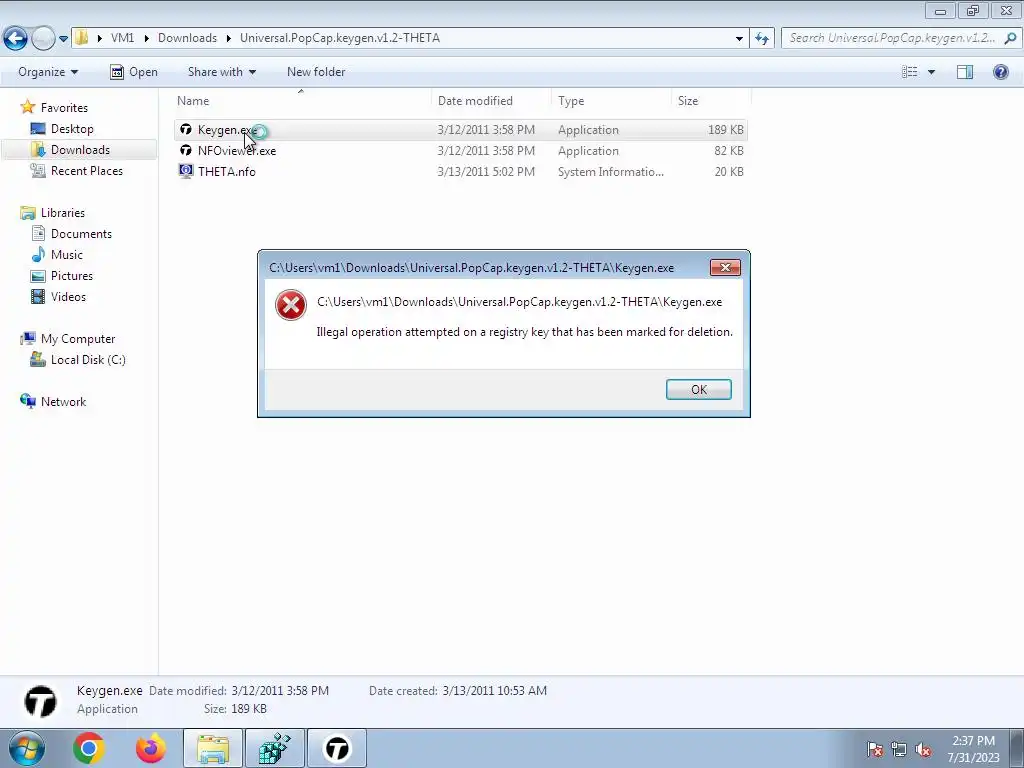Click the address bar refresh button
The image size is (1024, 768).
coord(762,39)
